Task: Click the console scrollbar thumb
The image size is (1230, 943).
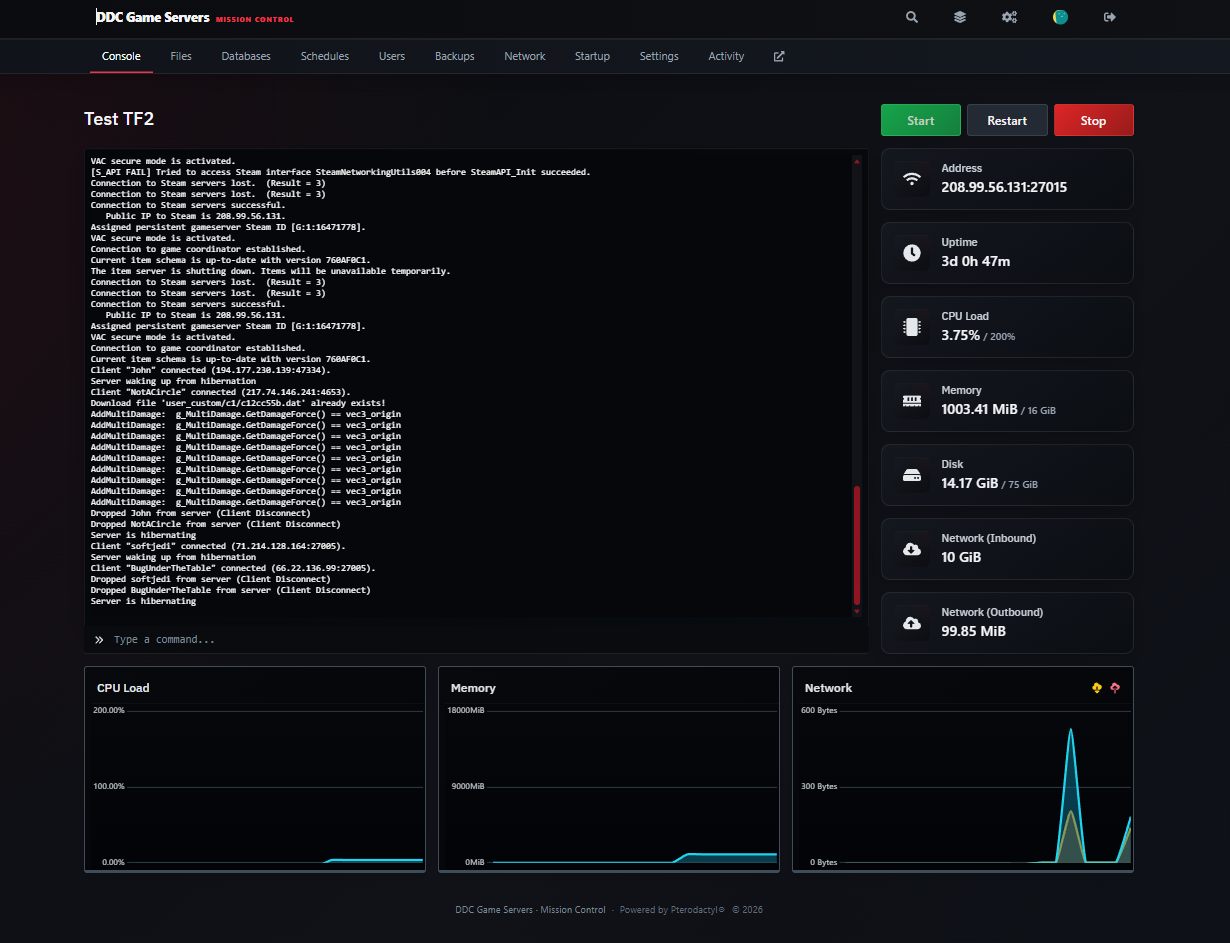Action: click(857, 545)
